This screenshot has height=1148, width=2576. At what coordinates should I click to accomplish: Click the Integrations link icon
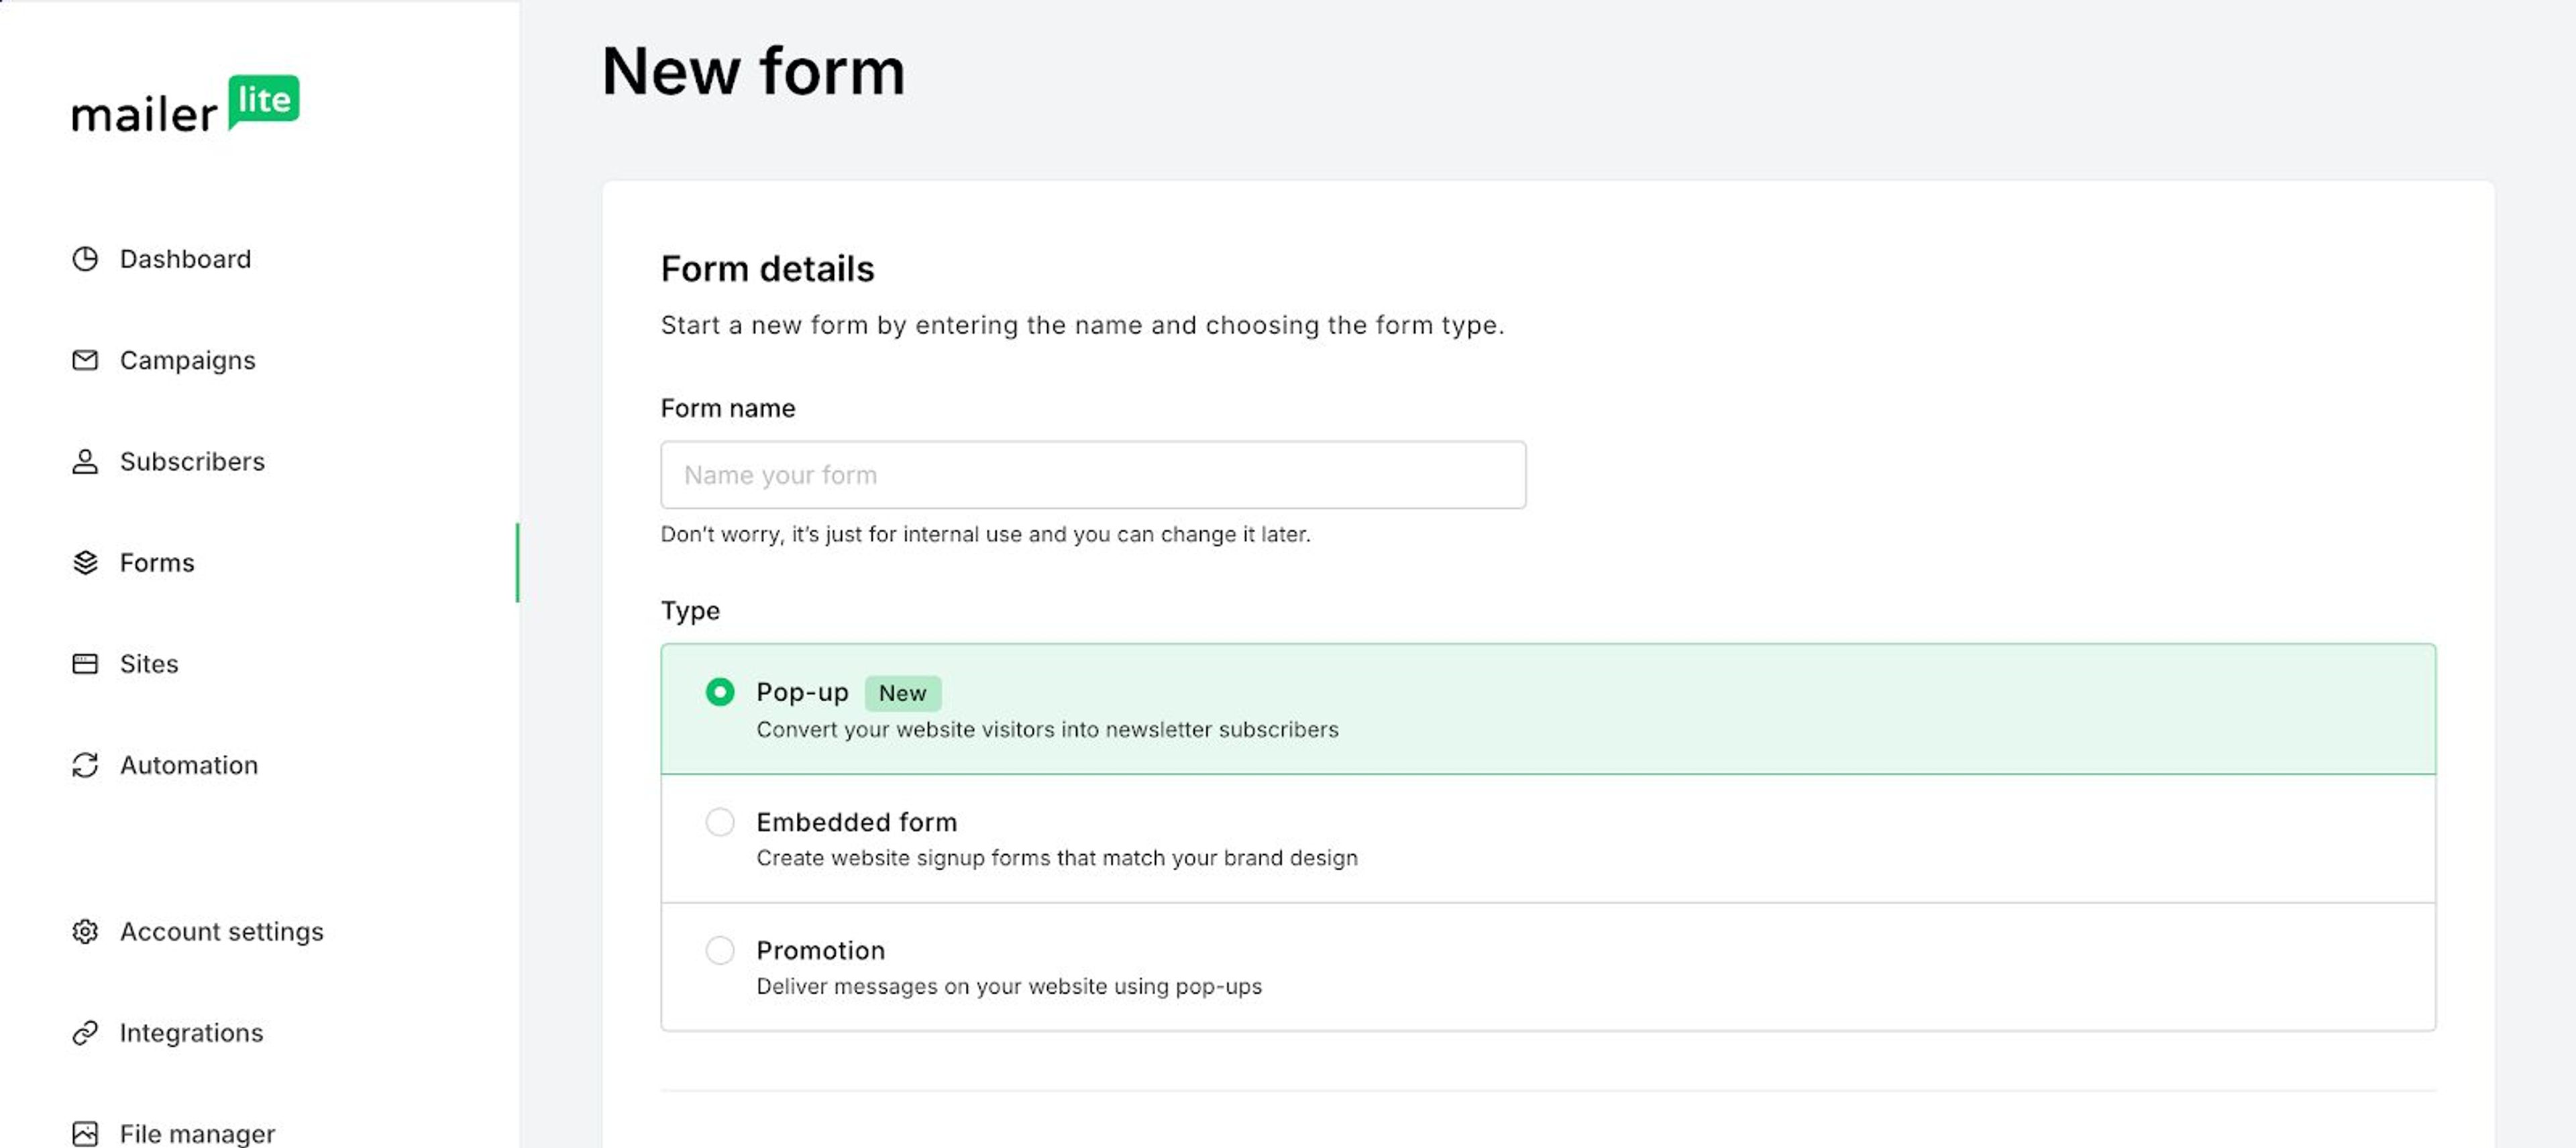pos(85,1032)
